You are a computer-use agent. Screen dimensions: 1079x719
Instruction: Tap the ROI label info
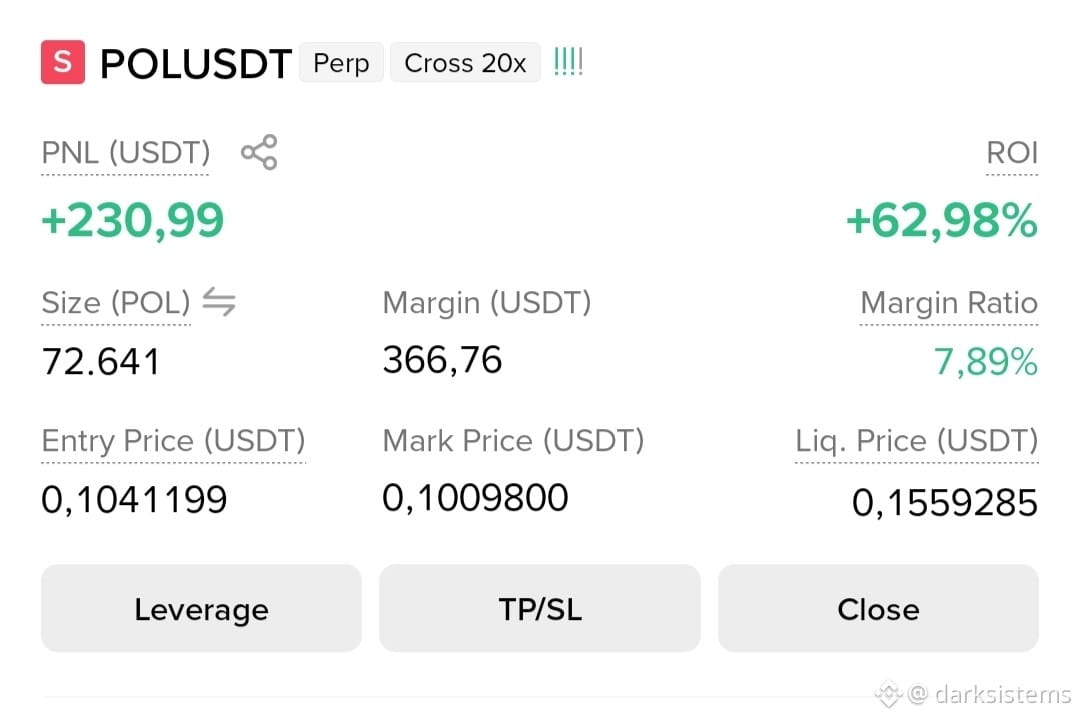click(x=1012, y=153)
